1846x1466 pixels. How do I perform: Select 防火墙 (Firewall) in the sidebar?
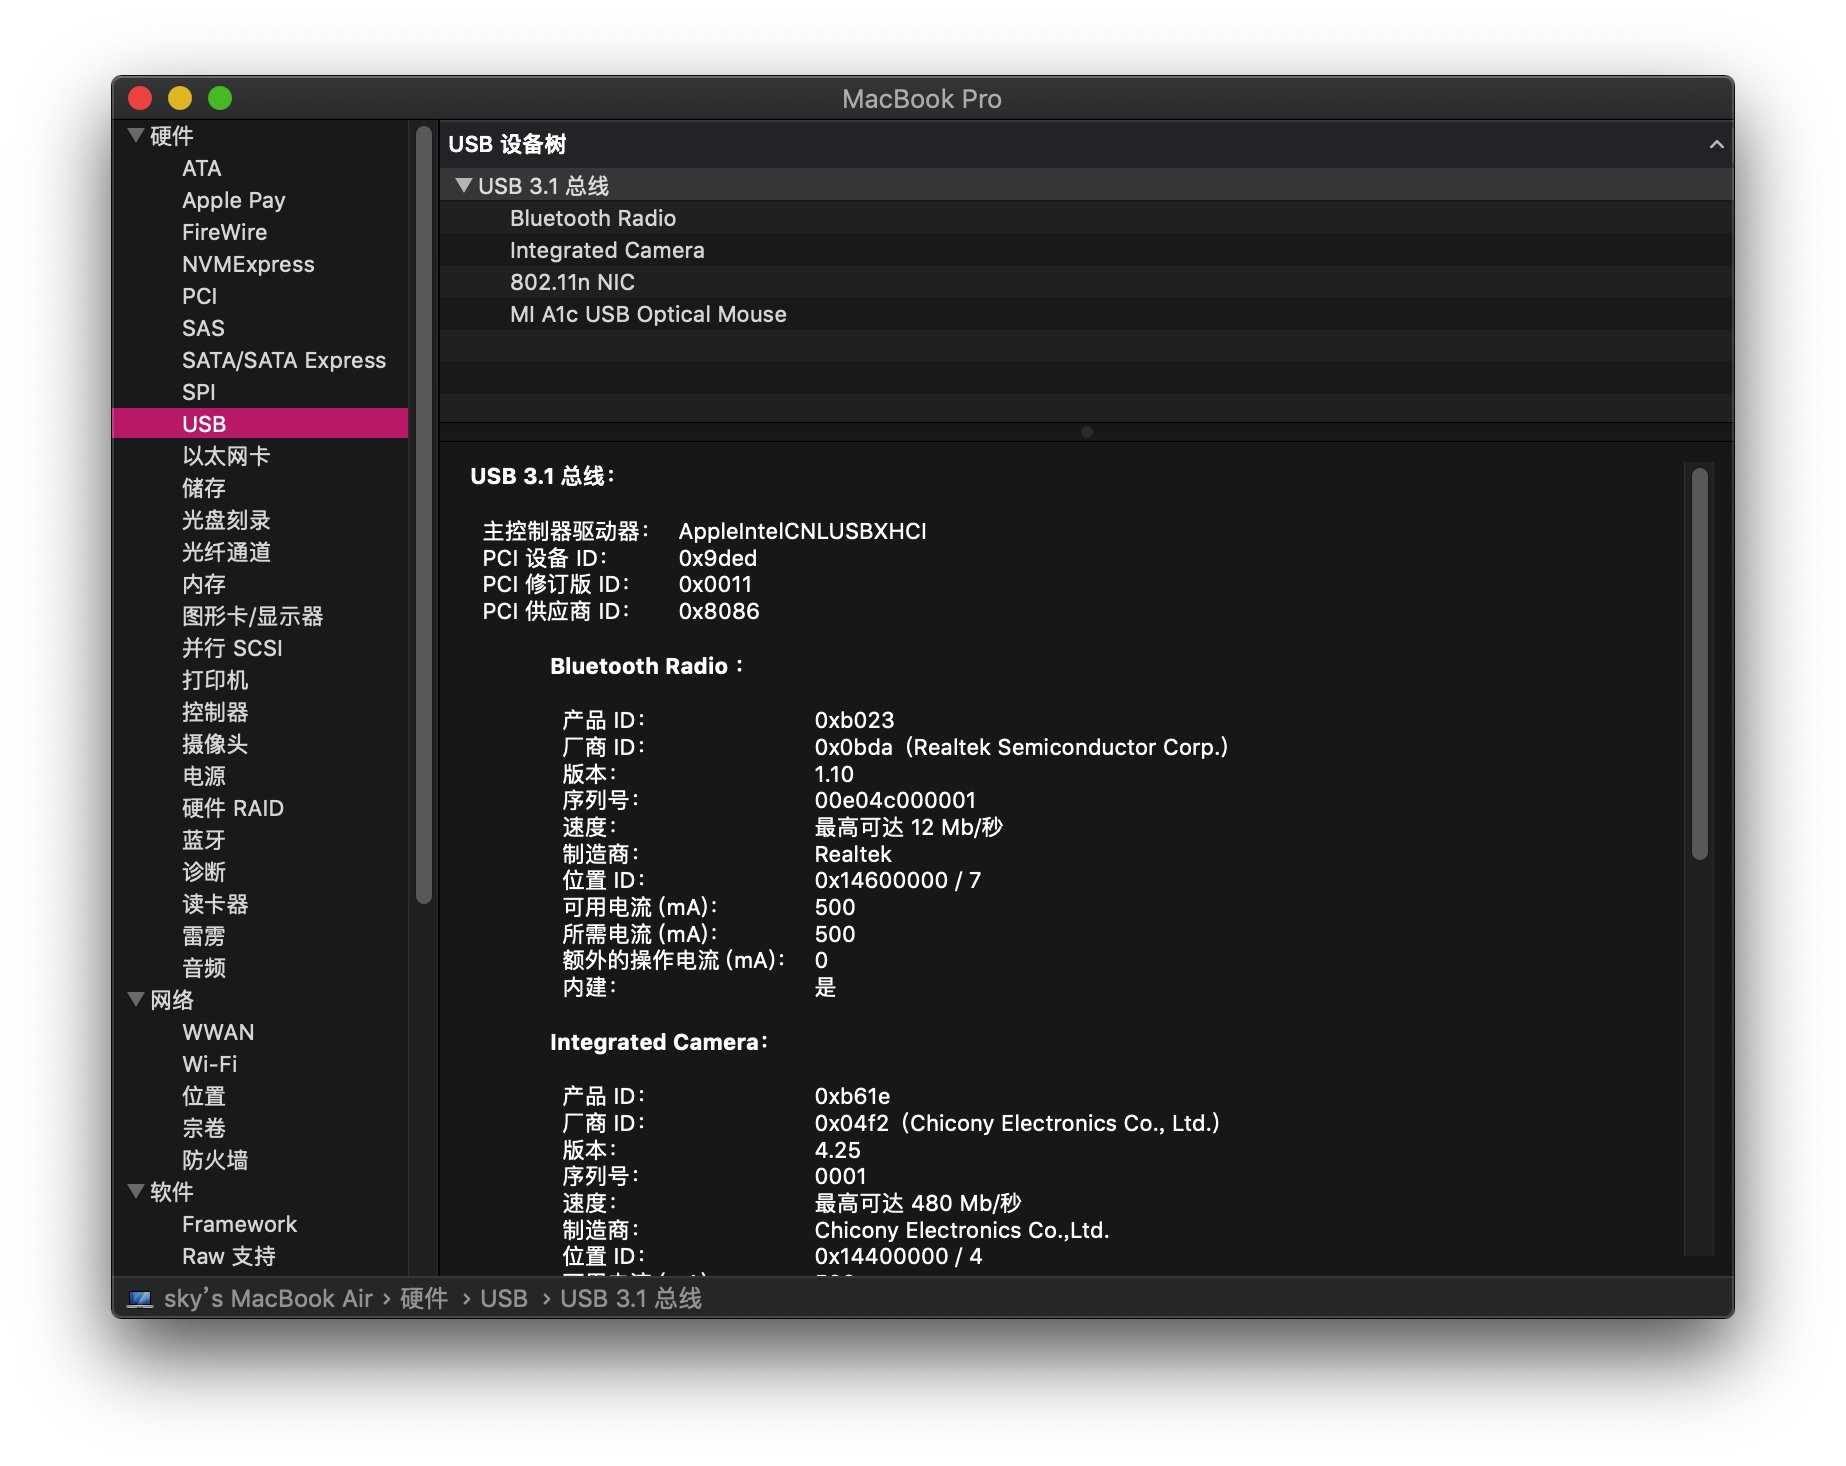(215, 1160)
